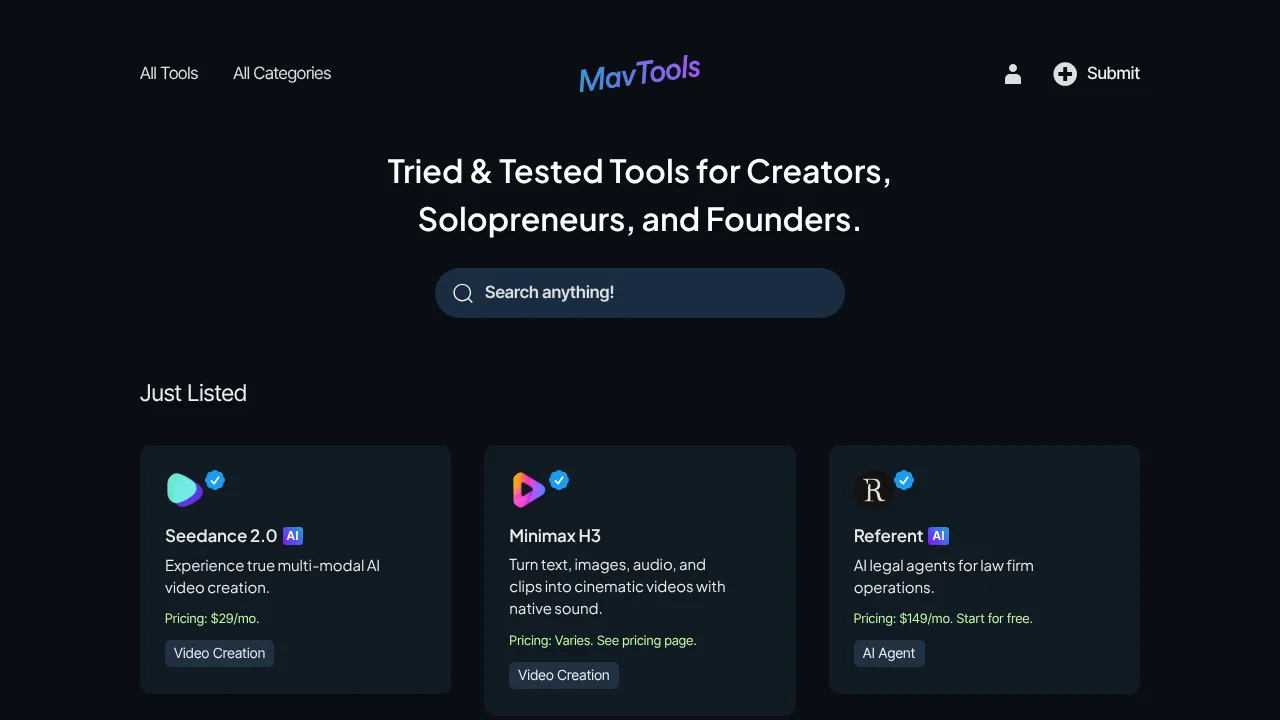The image size is (1280, 720).
Task: Open the Referent R logo icon
Action: (873, 489)
